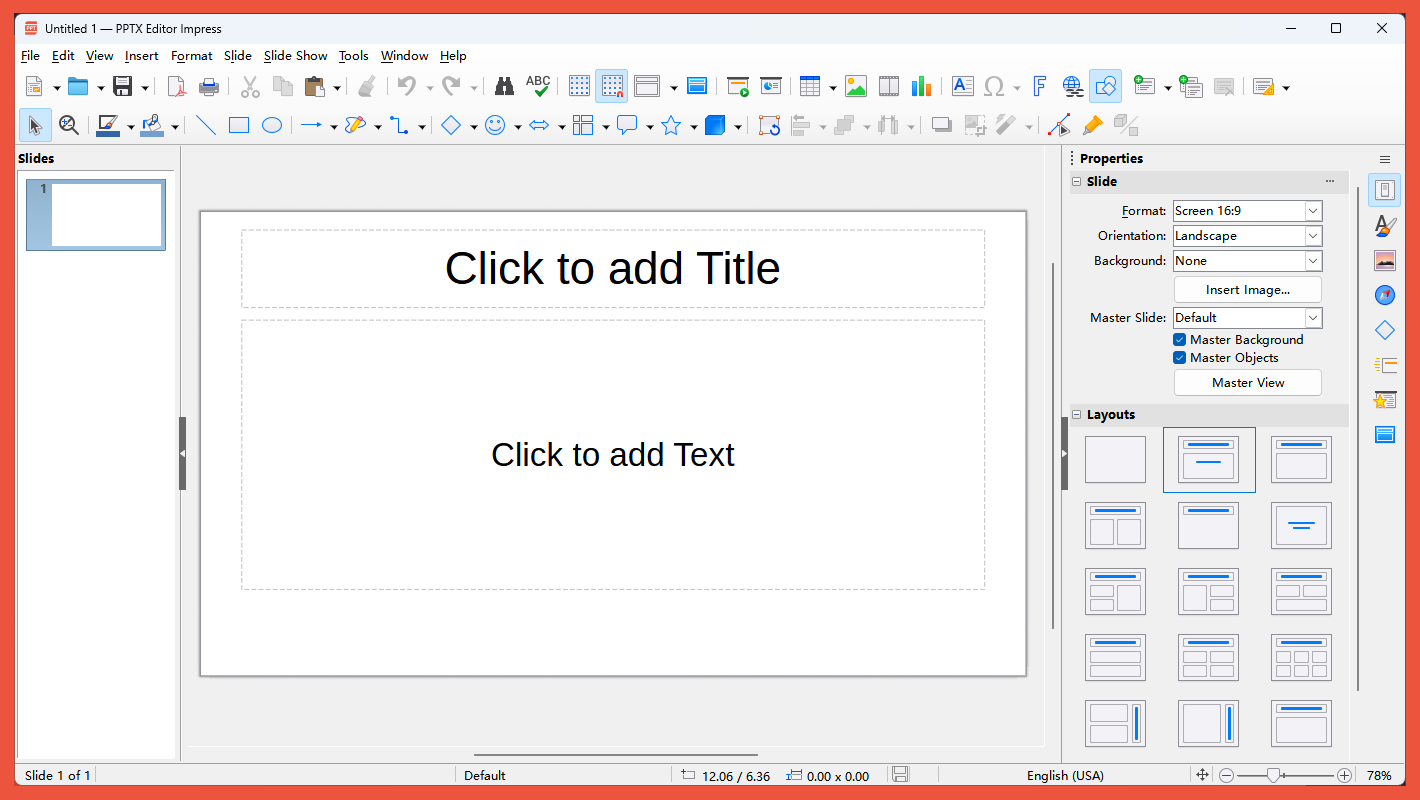Insert an image from the toolbar
This screenshot has height=800, width=1420.
point(856,86)
